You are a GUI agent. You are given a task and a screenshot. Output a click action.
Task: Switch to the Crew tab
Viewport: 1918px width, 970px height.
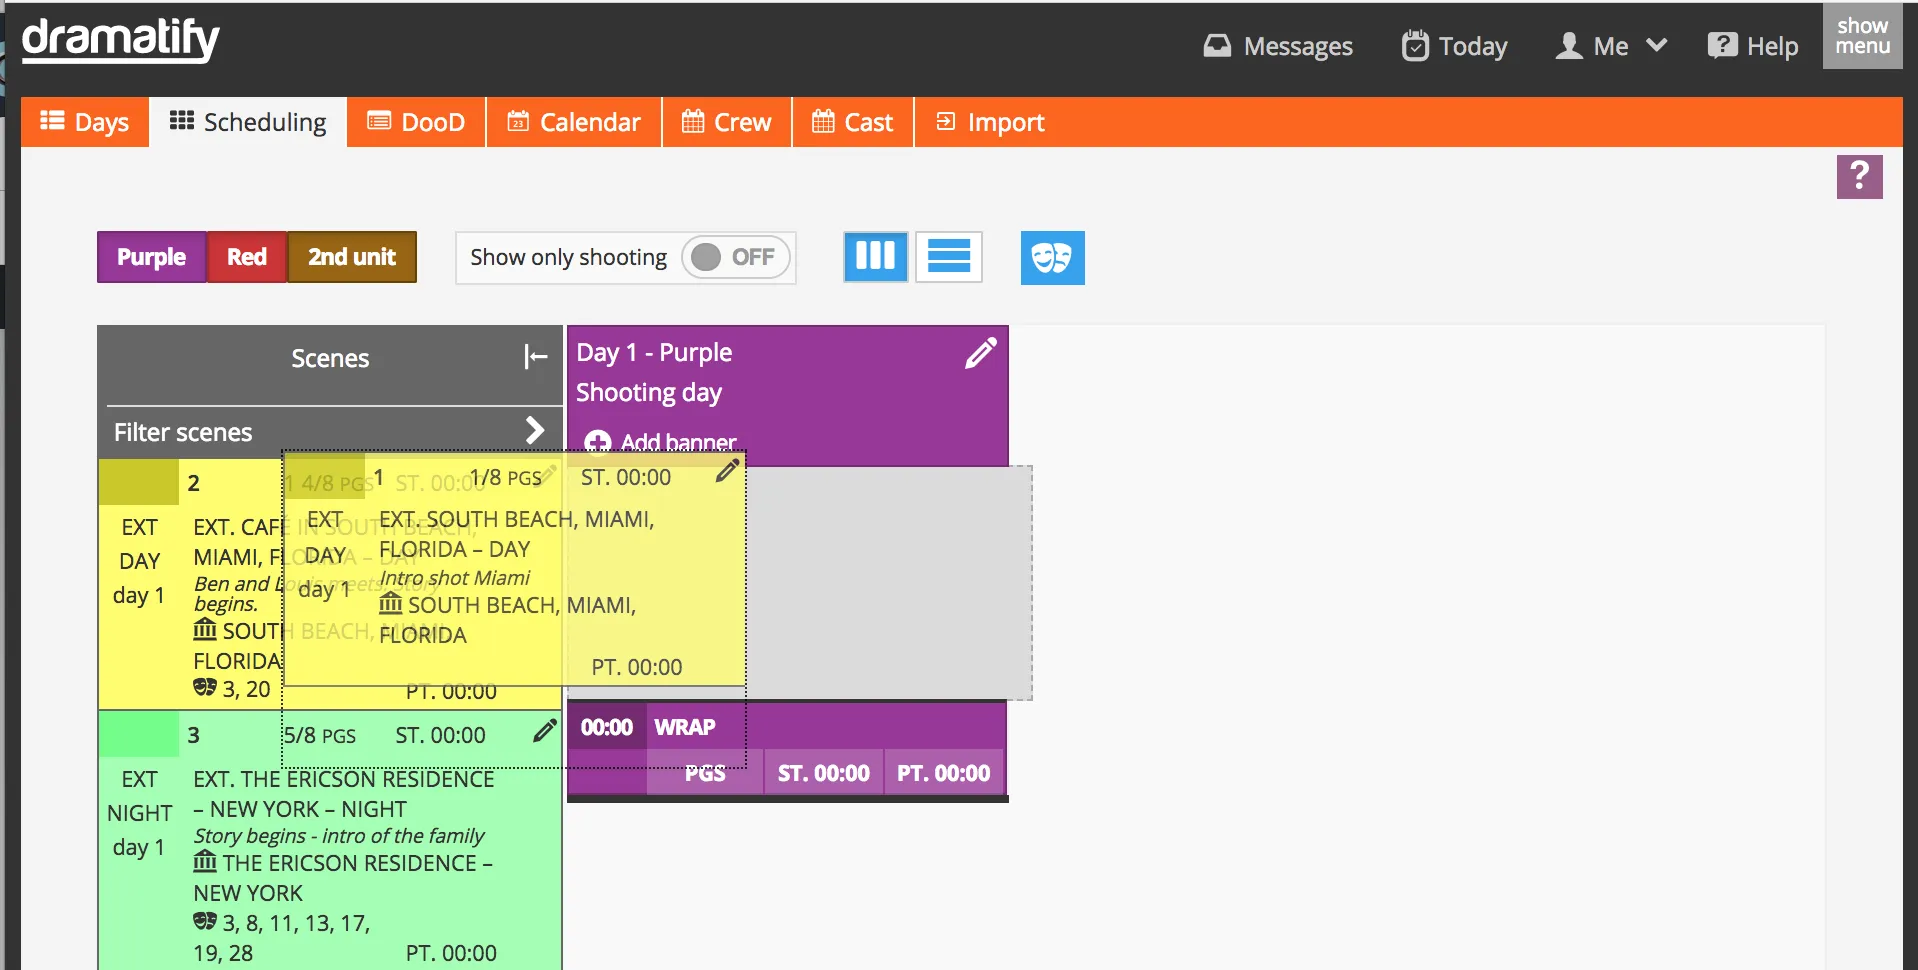coord(727,122)
